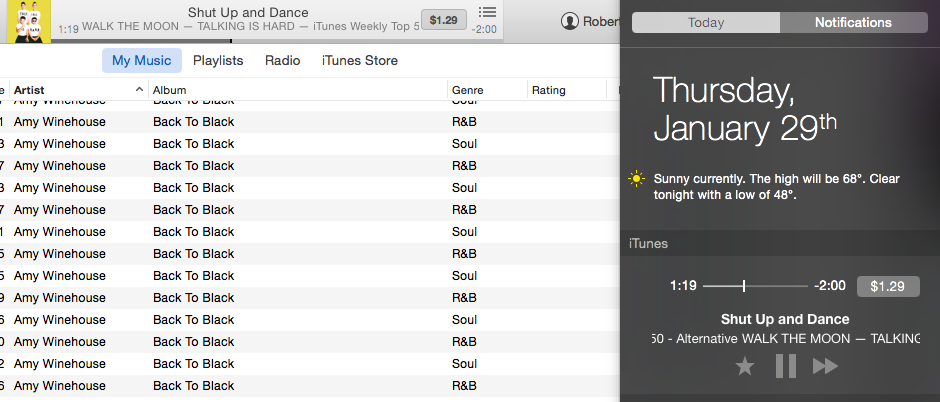Screen dimensions: 940x402
Task: Click the song title in iTunes now-playing header
Action: 248,12
